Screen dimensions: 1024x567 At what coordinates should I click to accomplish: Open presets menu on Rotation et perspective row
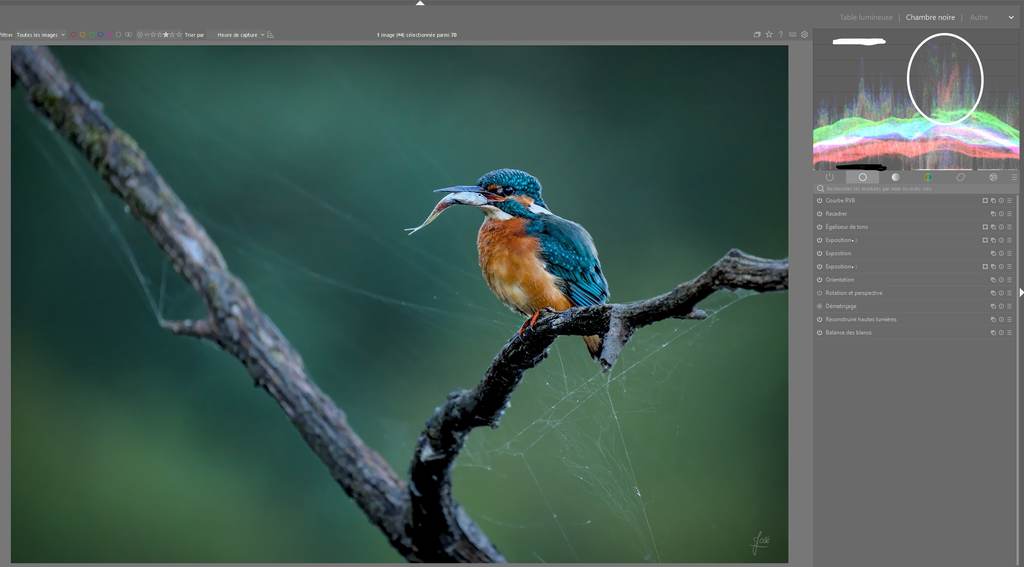1009,293
